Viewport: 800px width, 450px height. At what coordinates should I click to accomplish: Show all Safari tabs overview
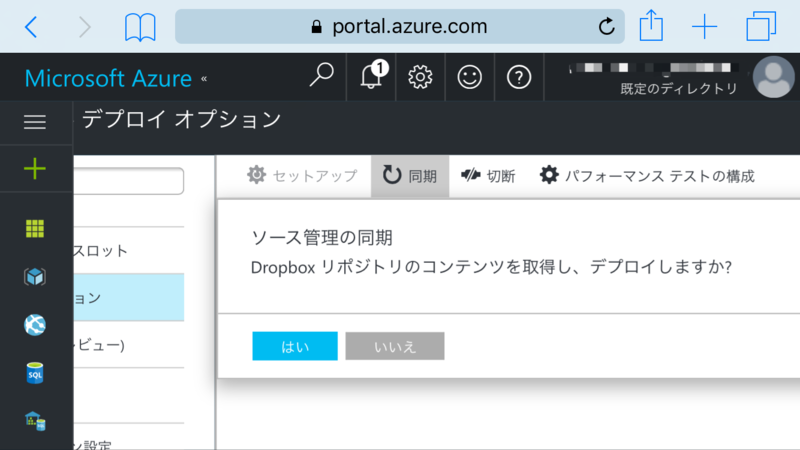[x=761, y=26]
